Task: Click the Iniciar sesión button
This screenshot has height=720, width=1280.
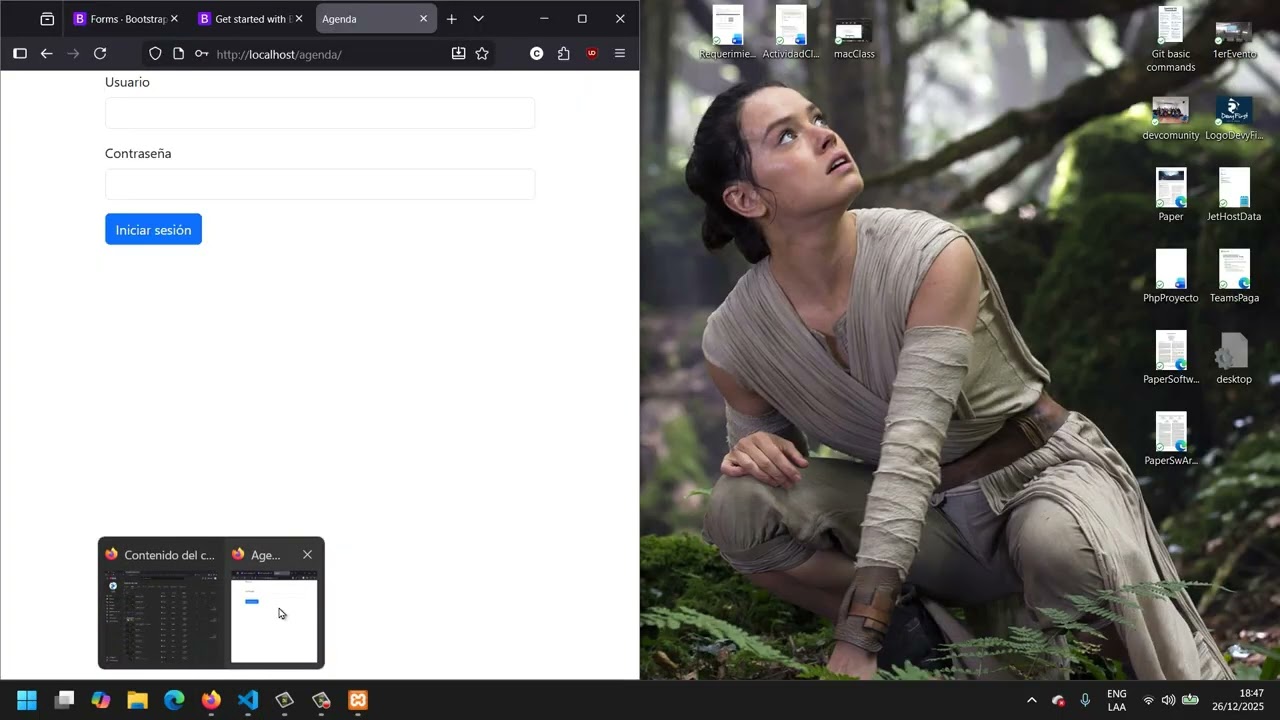Action: click(x=153, y=229)
